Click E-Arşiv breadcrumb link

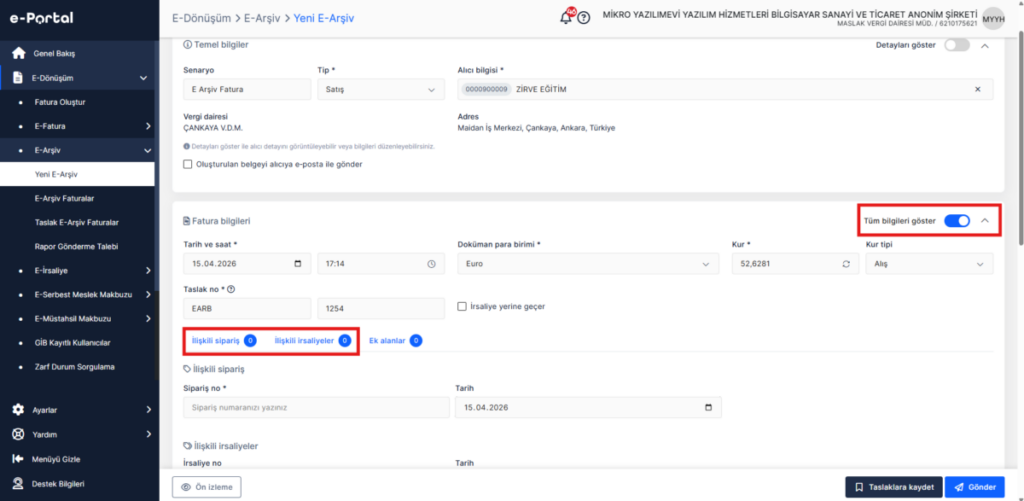[263, 18]
